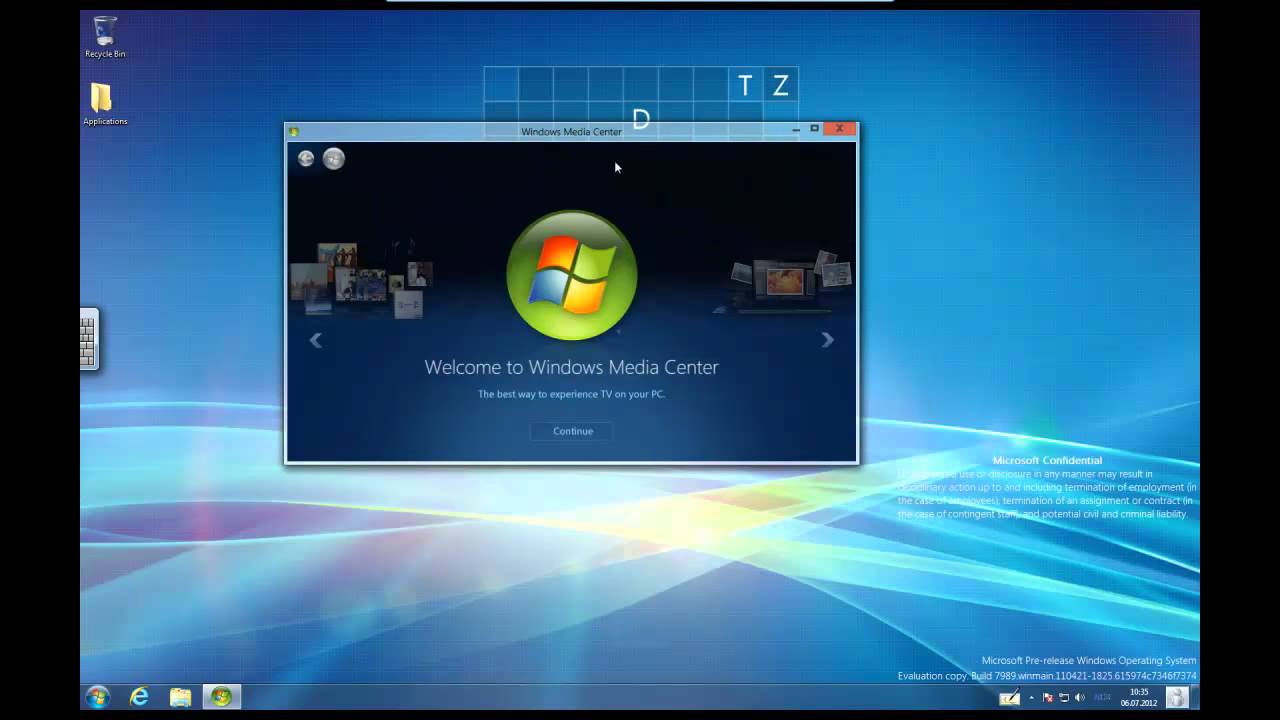The image size is (1280, 720).
Task: Show hidden tray icons arrow
Action: [x=1031, y=697]
